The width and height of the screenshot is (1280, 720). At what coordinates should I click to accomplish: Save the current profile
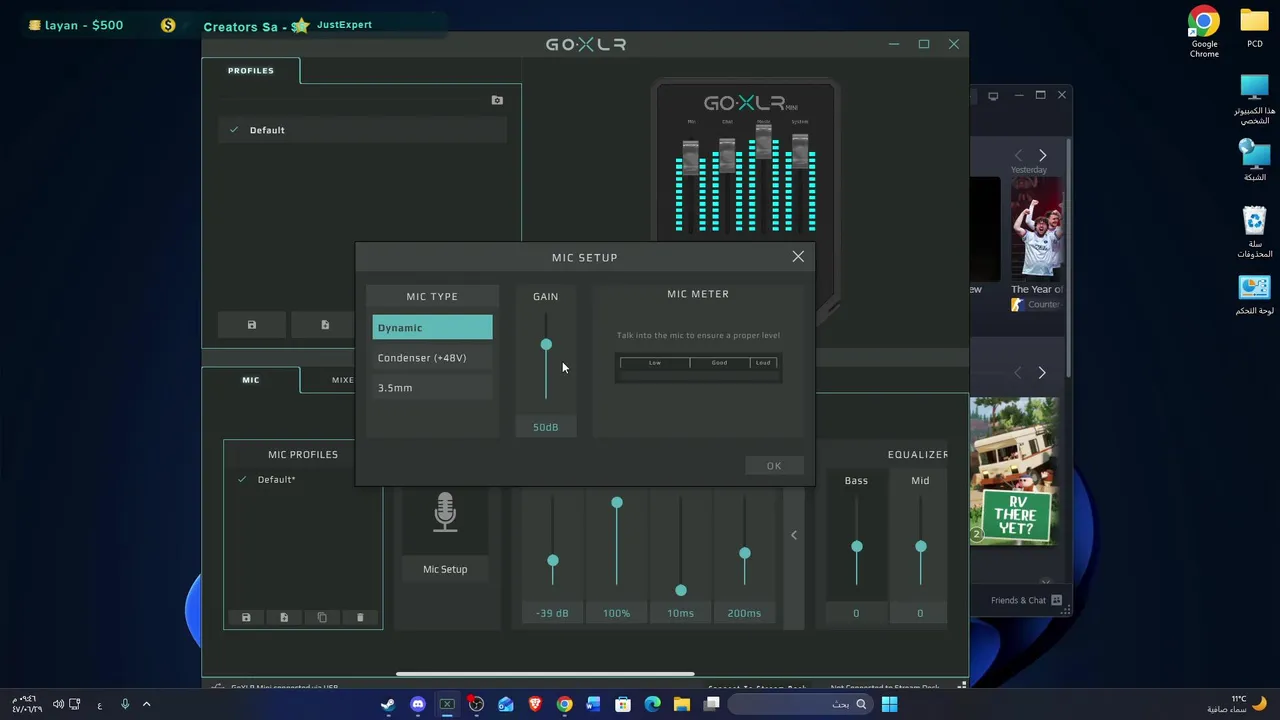coord(252,325)
